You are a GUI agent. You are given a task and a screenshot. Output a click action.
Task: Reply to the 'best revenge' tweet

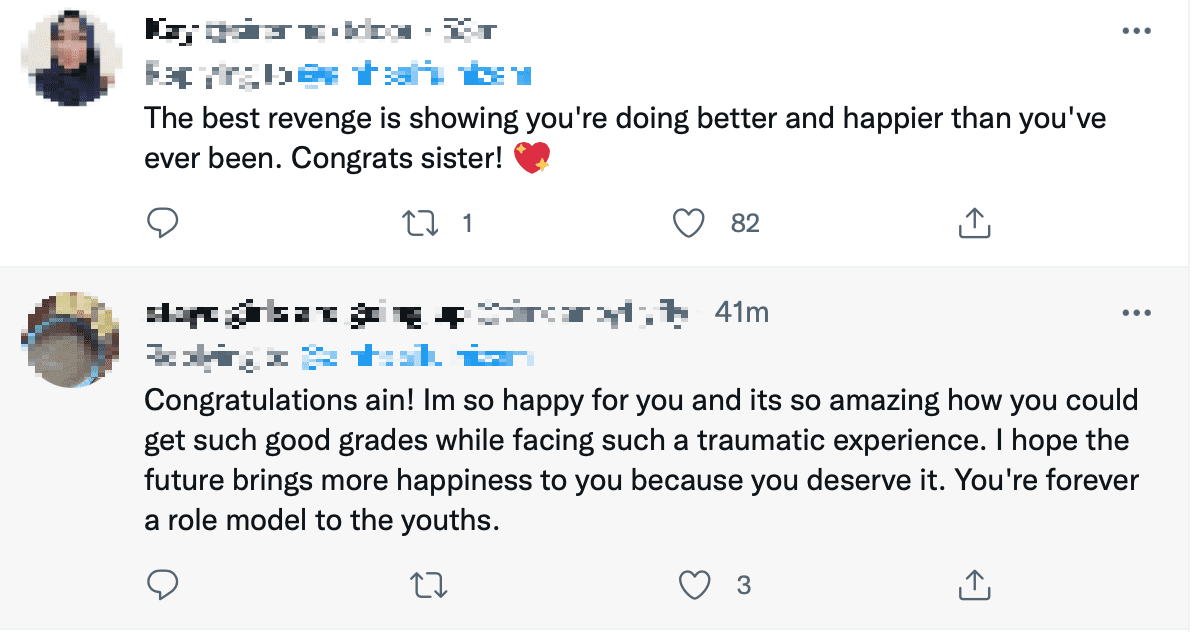[x=162, y=223]
